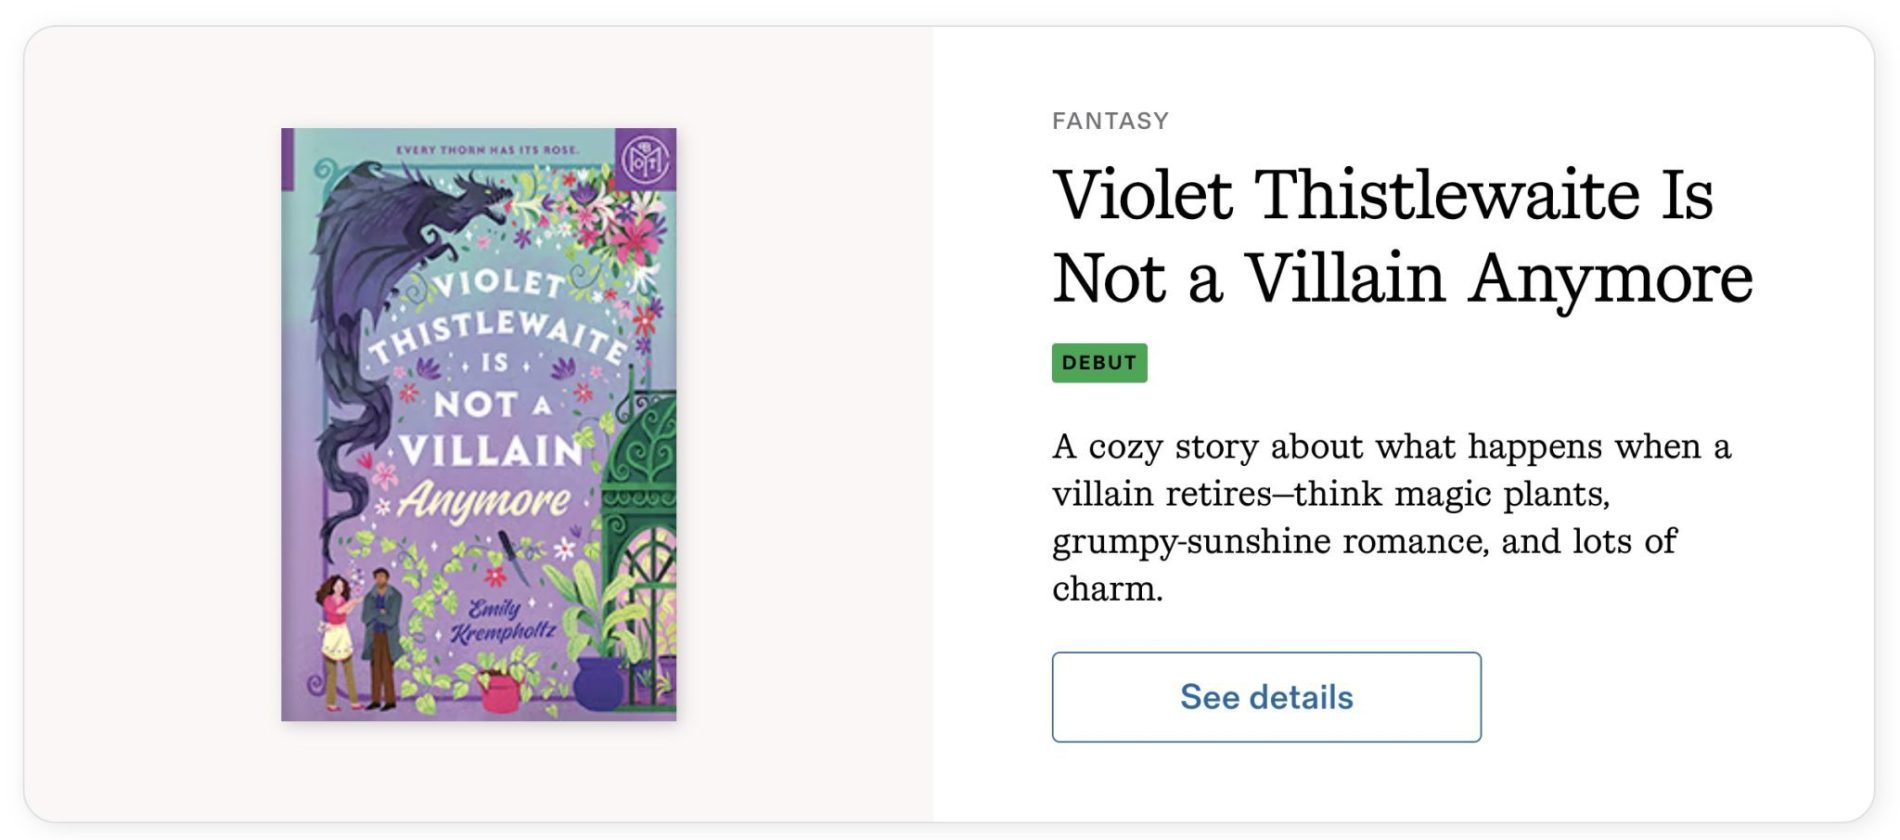Click the heading line "Not a Villain Anymore"
This screenshot has height=840, width=1900.
pyautogui.click(x=1402, y=278)
